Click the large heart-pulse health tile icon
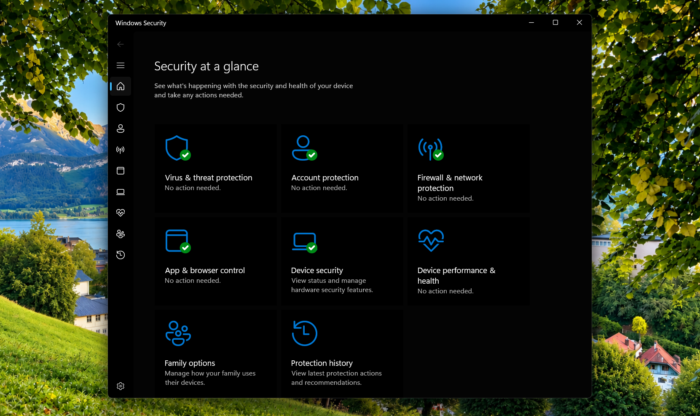This screenshot has height=416, width=700. coord(431,241)
